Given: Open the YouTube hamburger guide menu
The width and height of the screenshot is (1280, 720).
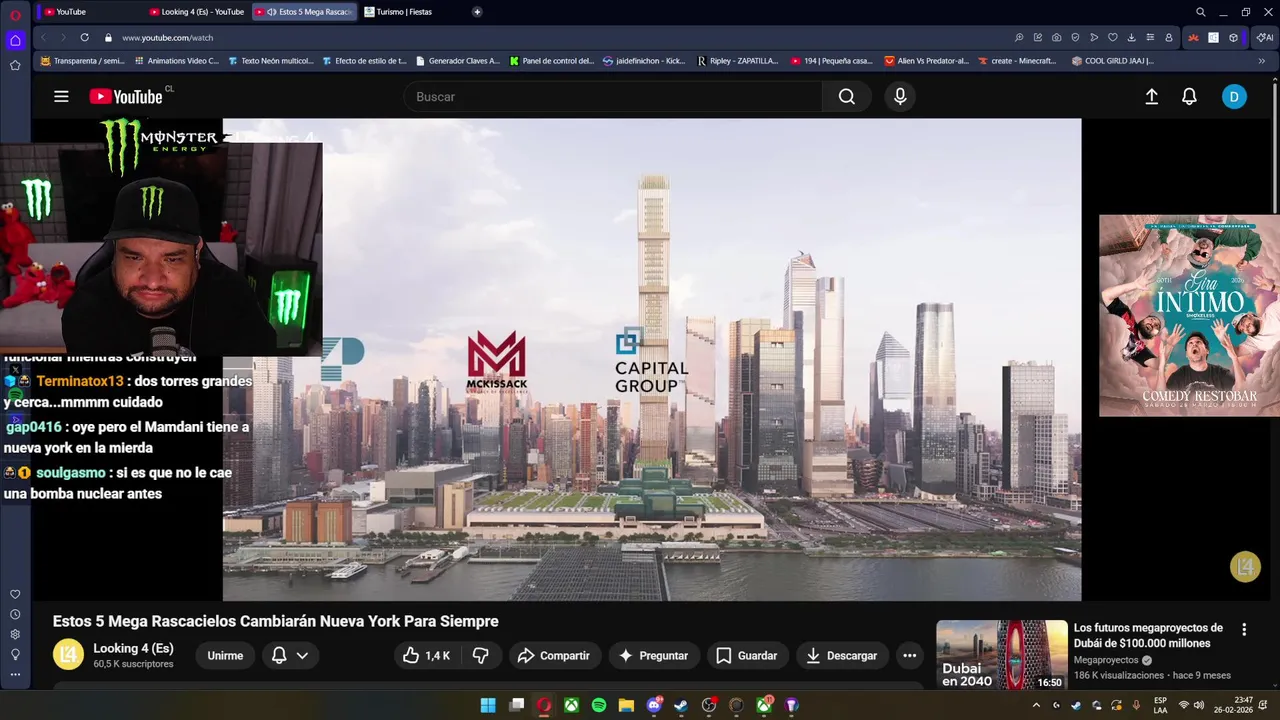Looking at the screenshot, I should coord(61,97).
